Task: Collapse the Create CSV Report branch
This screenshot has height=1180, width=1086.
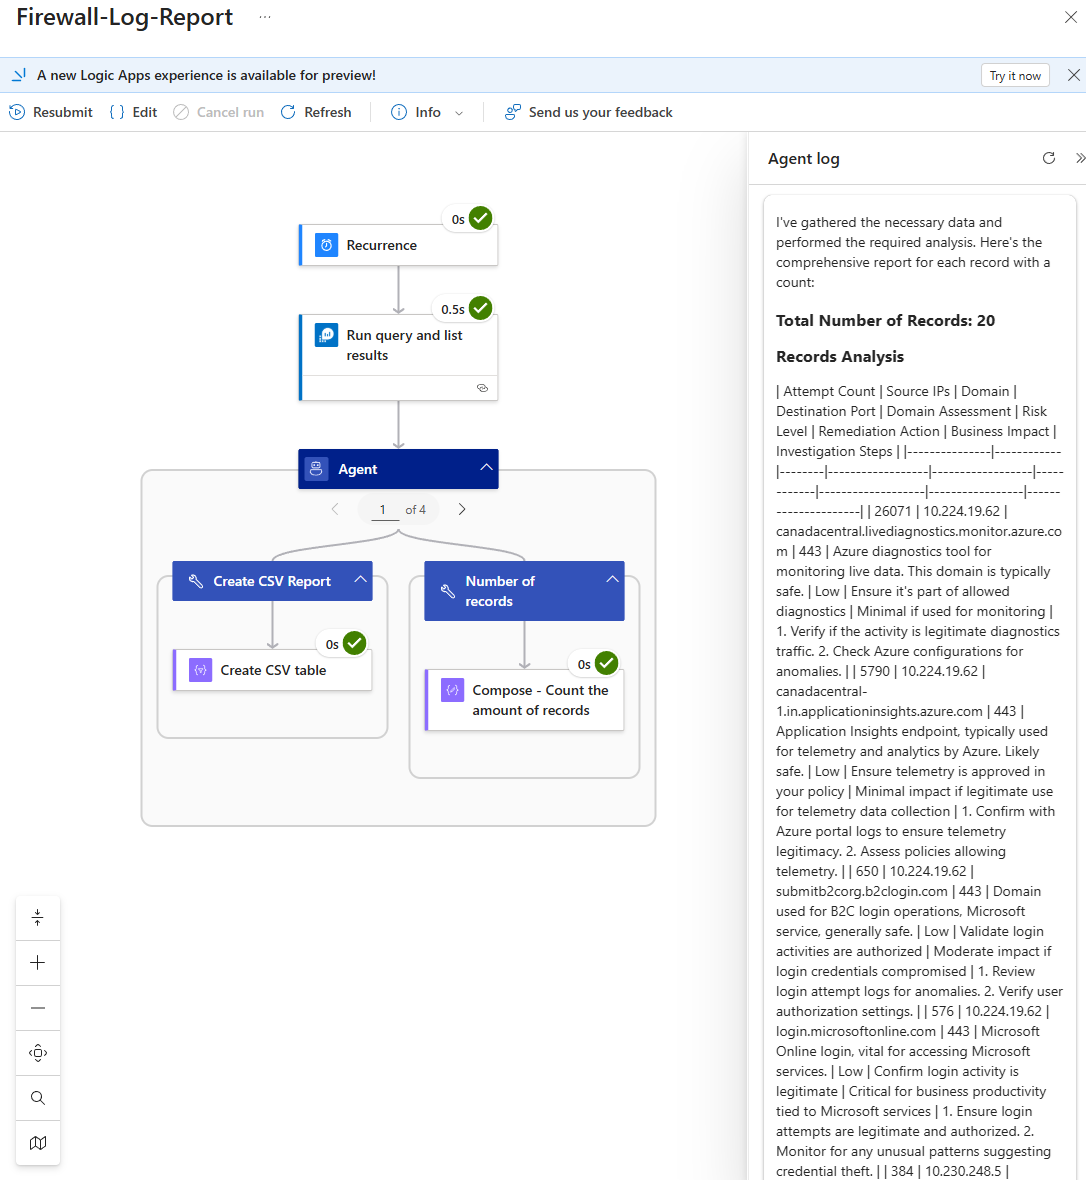Action: (x=360, y=580)
